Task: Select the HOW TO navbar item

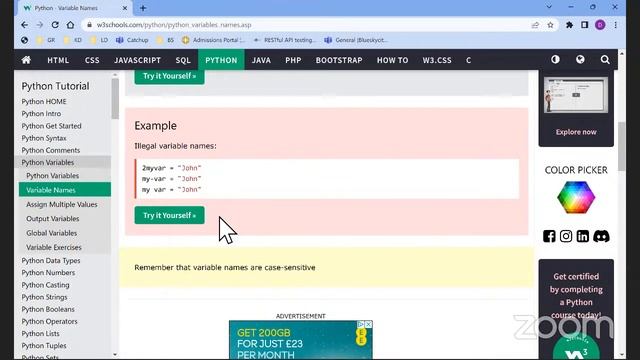Action: 392,60
